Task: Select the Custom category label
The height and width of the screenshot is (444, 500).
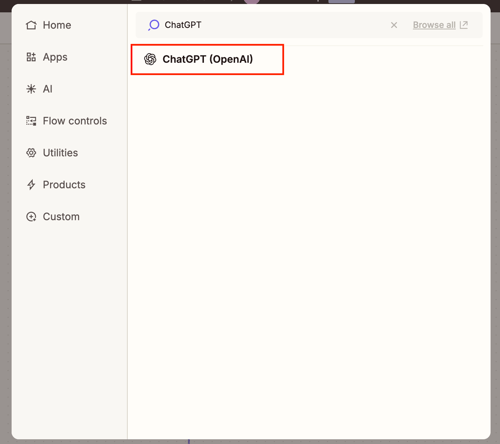Action: [61, 217]
